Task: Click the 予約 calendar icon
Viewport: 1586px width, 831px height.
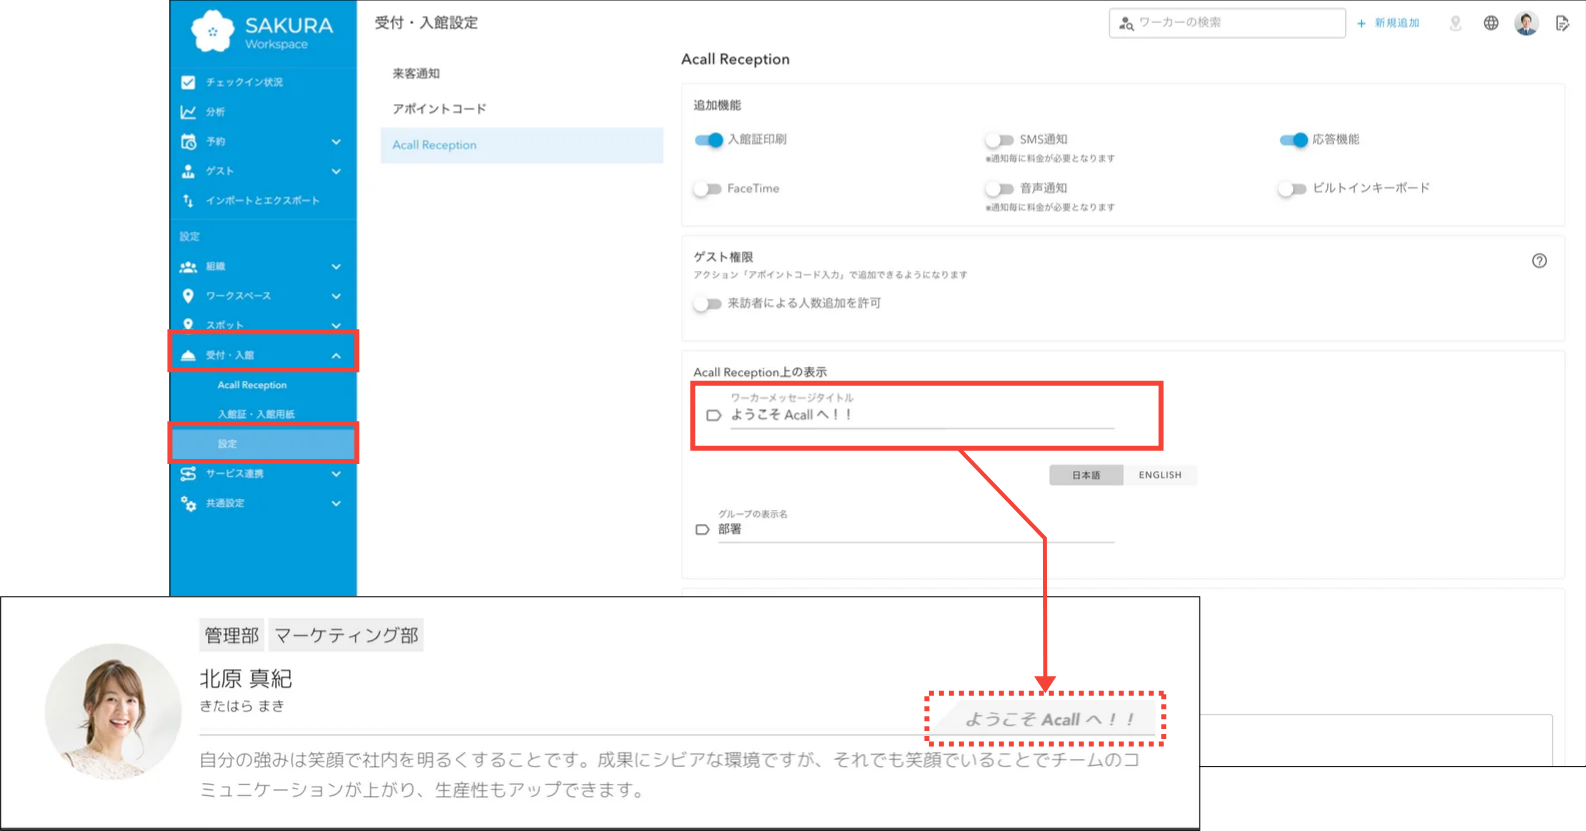Action: (188, 141)
